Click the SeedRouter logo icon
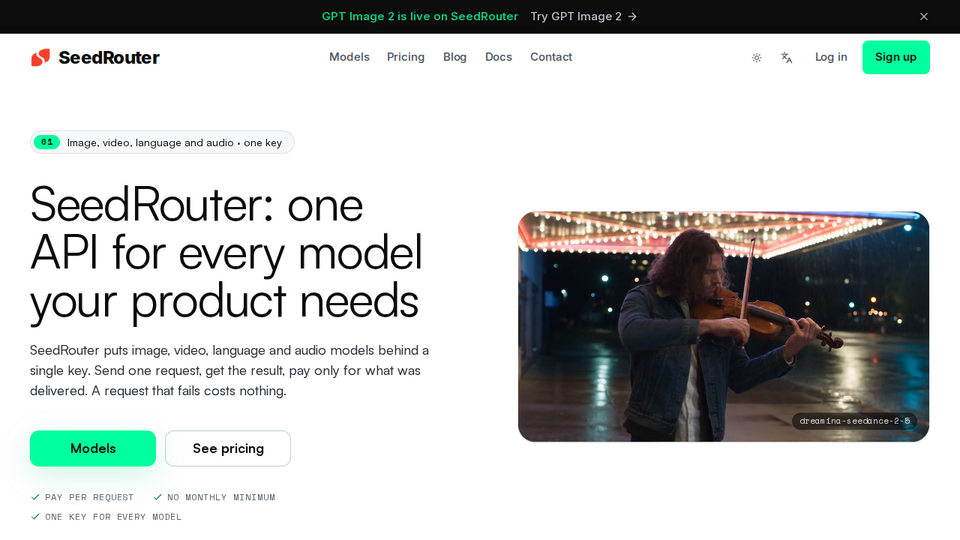The image size is (960, 540). 40,58
